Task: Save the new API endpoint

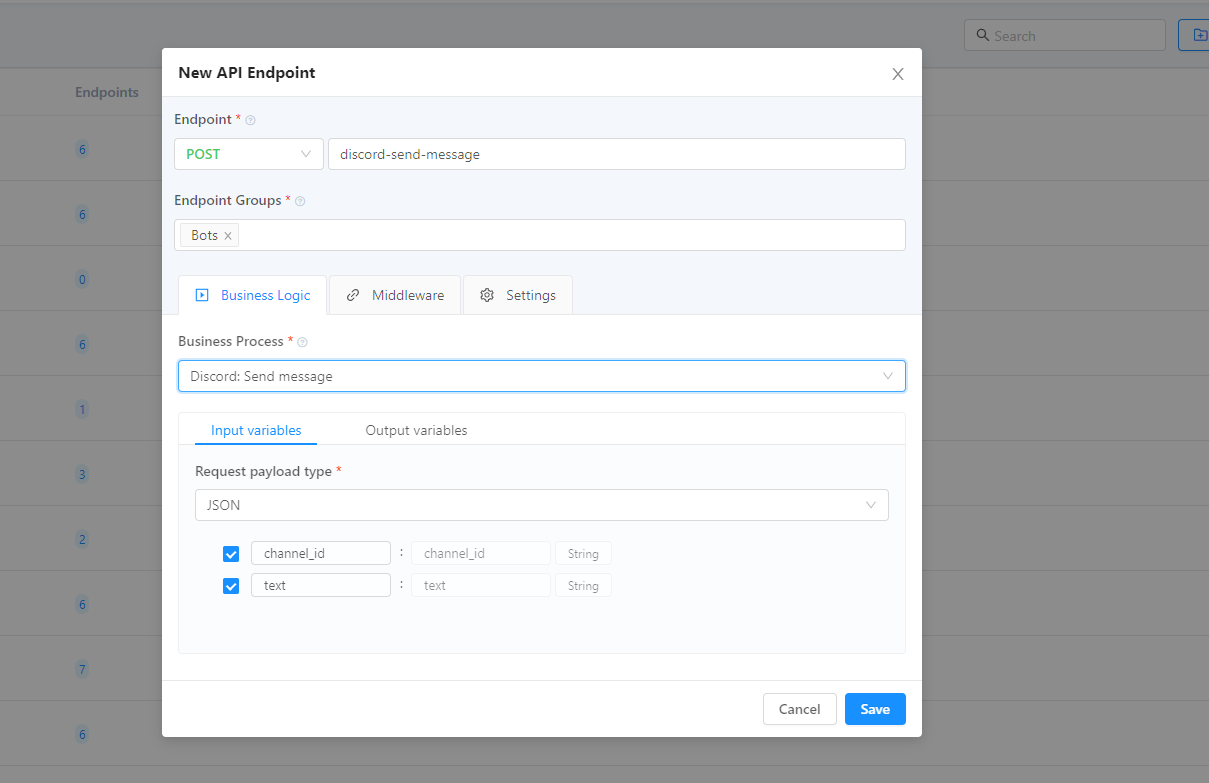Action: (874, 708)
